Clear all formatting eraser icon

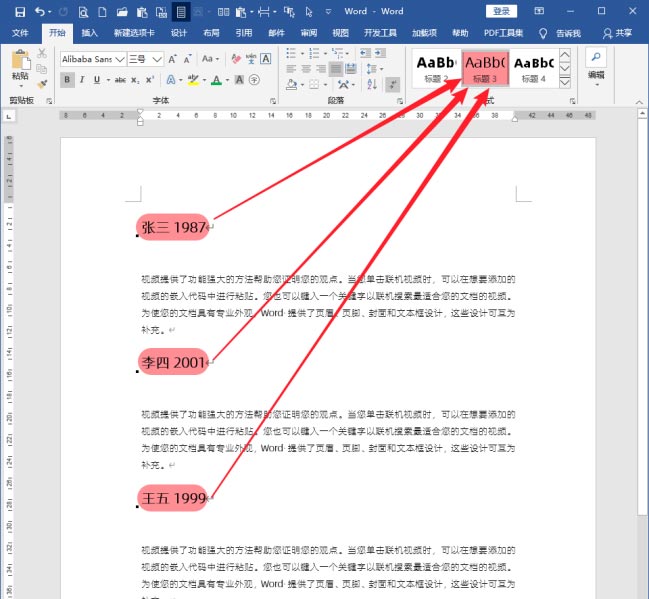click(x=236, y=59)
